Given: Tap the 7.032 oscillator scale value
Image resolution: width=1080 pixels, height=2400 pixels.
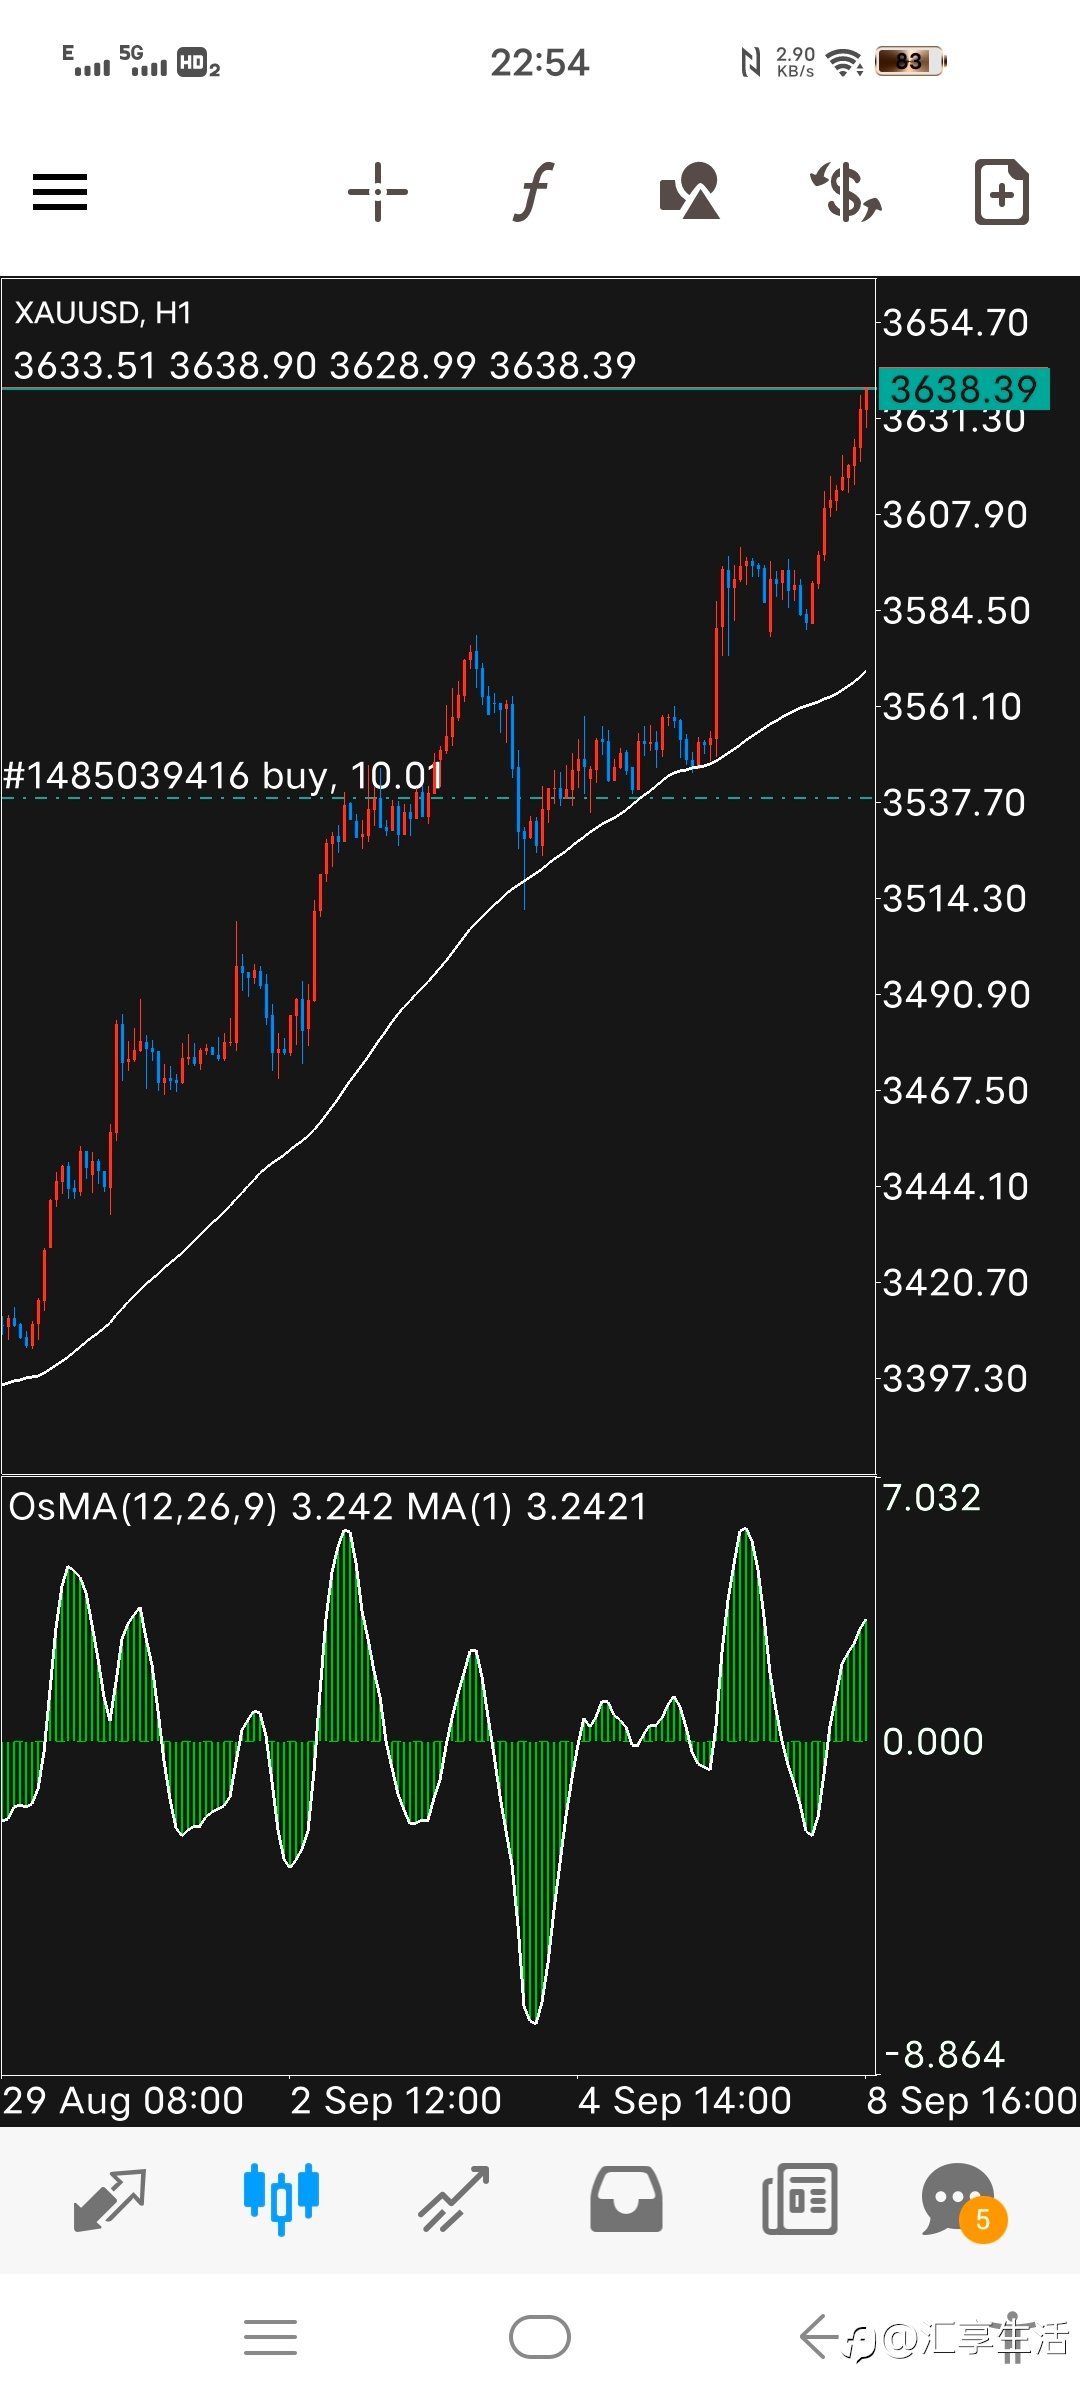Looking at the screenshot, I should [931, 1498].
